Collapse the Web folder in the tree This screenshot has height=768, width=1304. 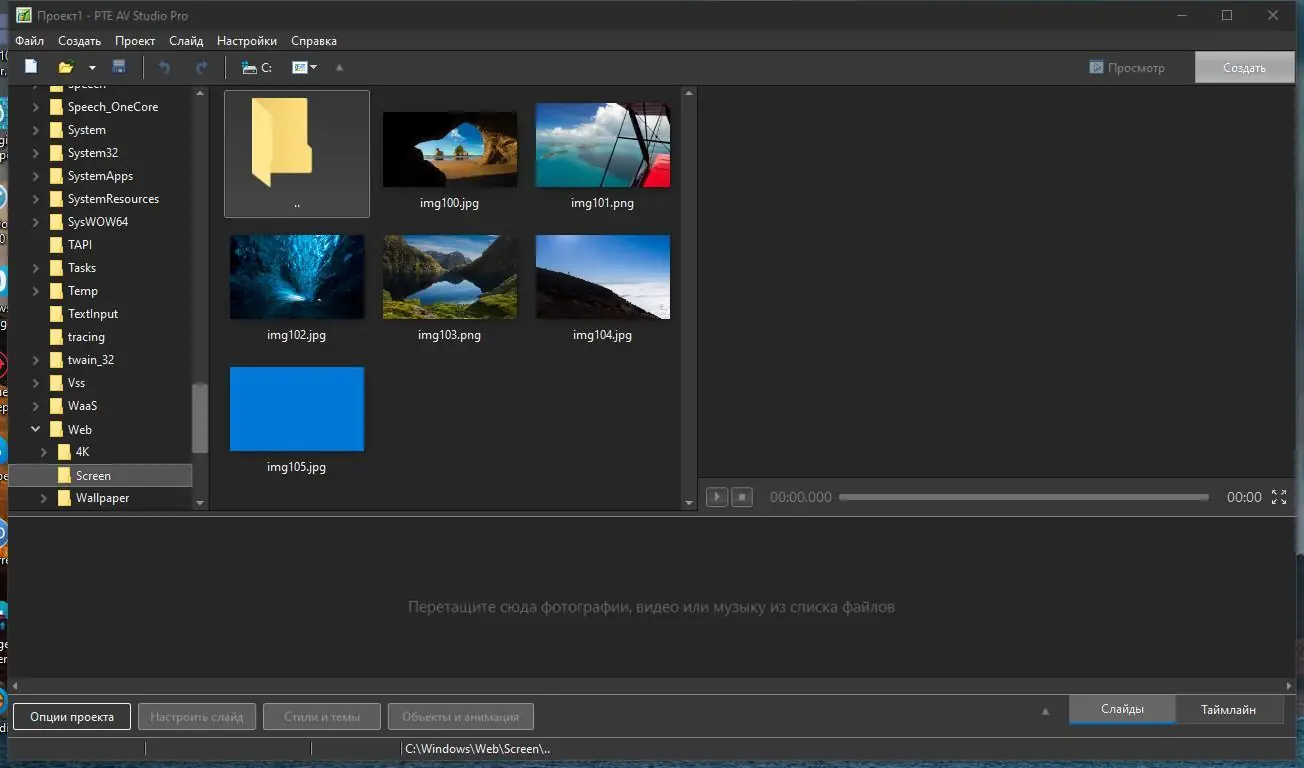pos(36,429)
